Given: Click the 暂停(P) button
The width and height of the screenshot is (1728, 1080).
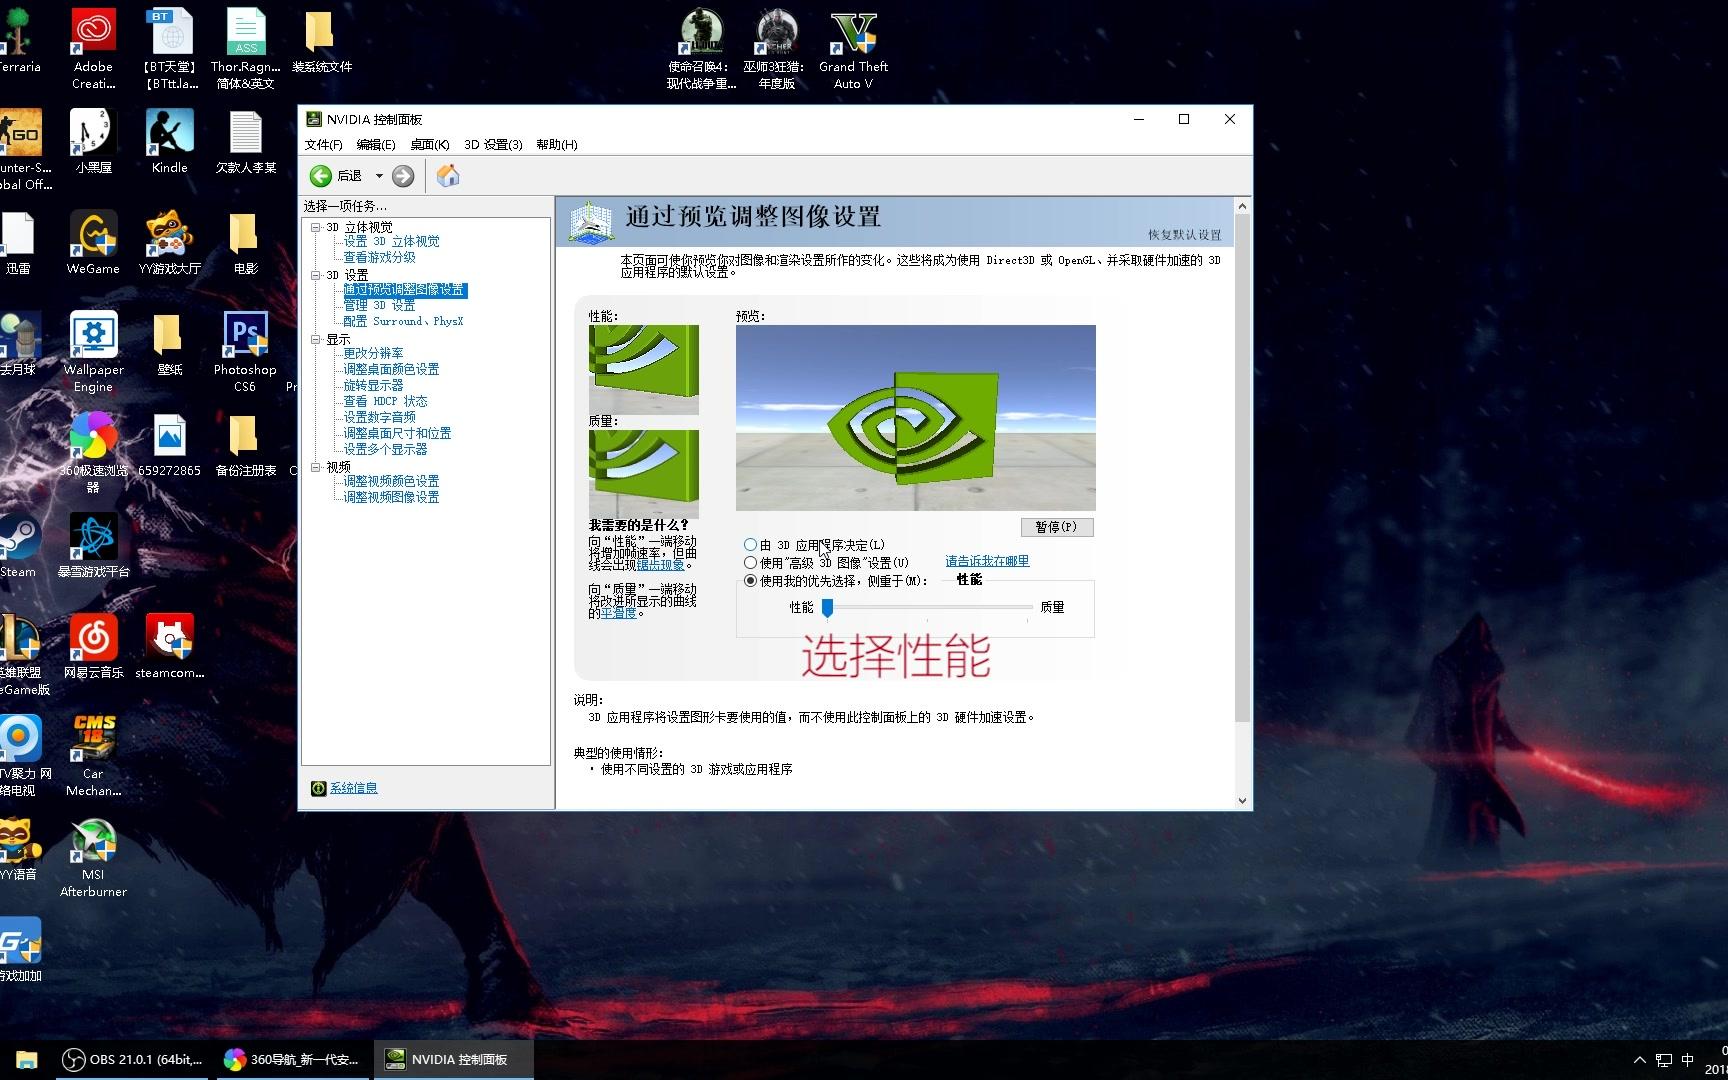Looking at the screenshot, I should coord(1057,527).
